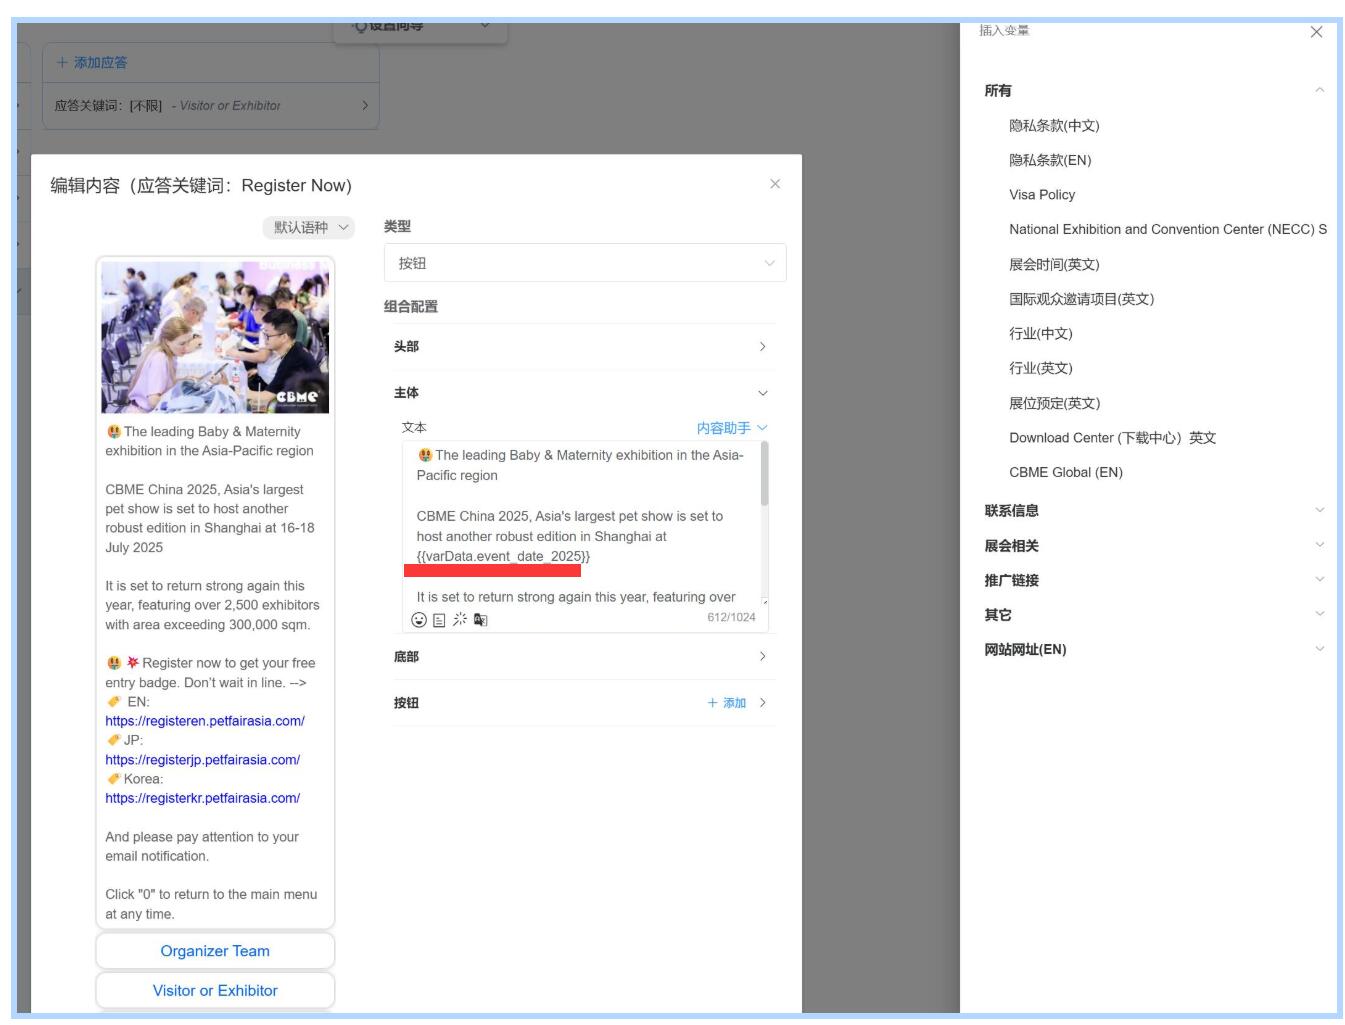
Task: Insert the National Exhibition and Convention Center variable
Action: [1168, 230]
